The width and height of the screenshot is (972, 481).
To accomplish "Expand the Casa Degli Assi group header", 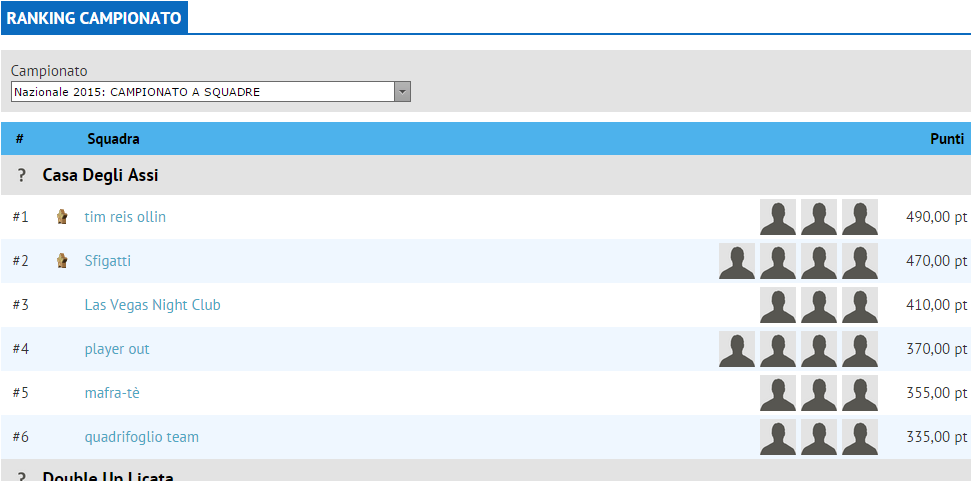I will coord(100,175).
